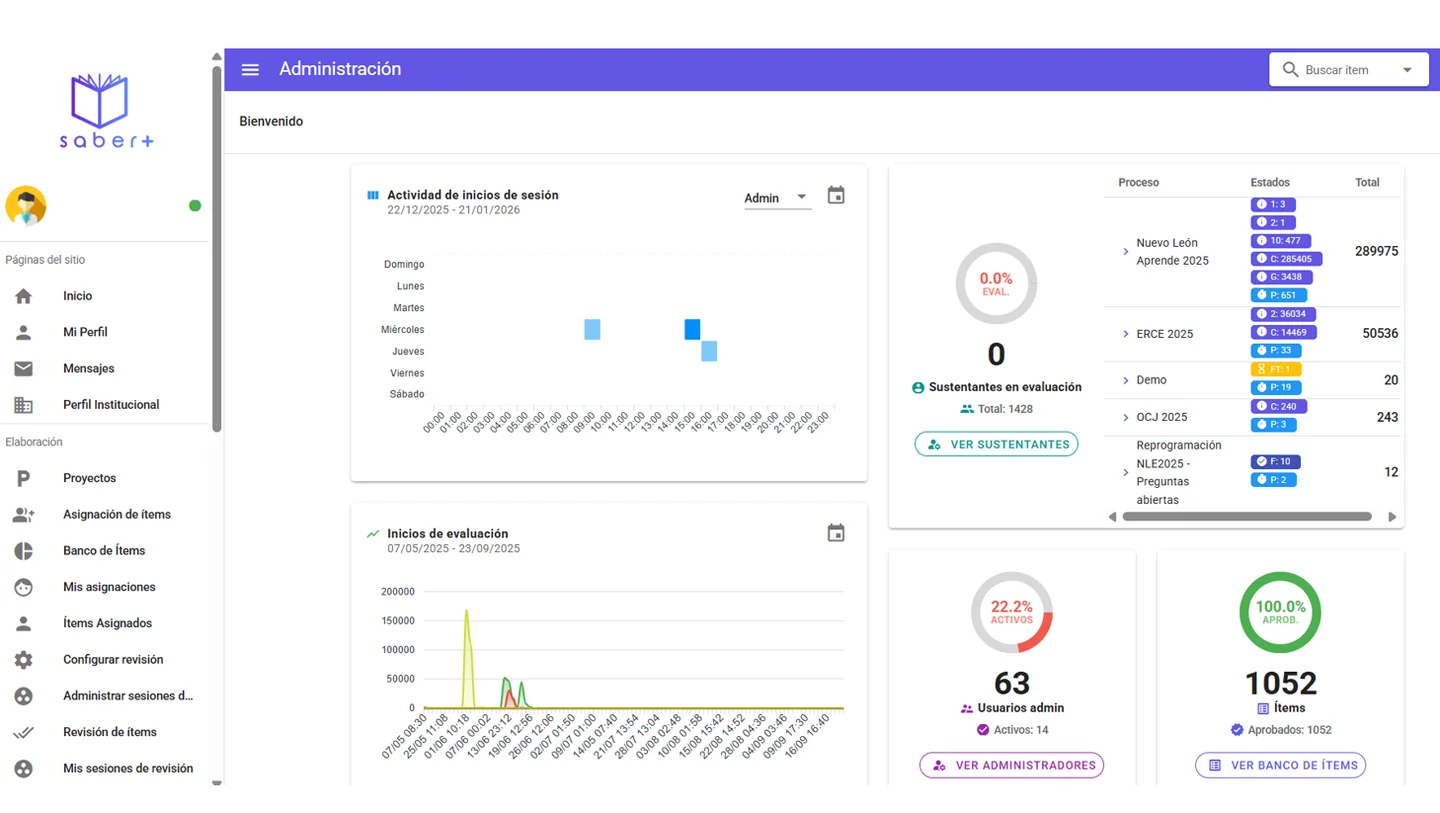This screenshot has height=813, width=1440.
Task: Open calendar for Inicios de evaluación chart
Action: click(x=836, y=533)
